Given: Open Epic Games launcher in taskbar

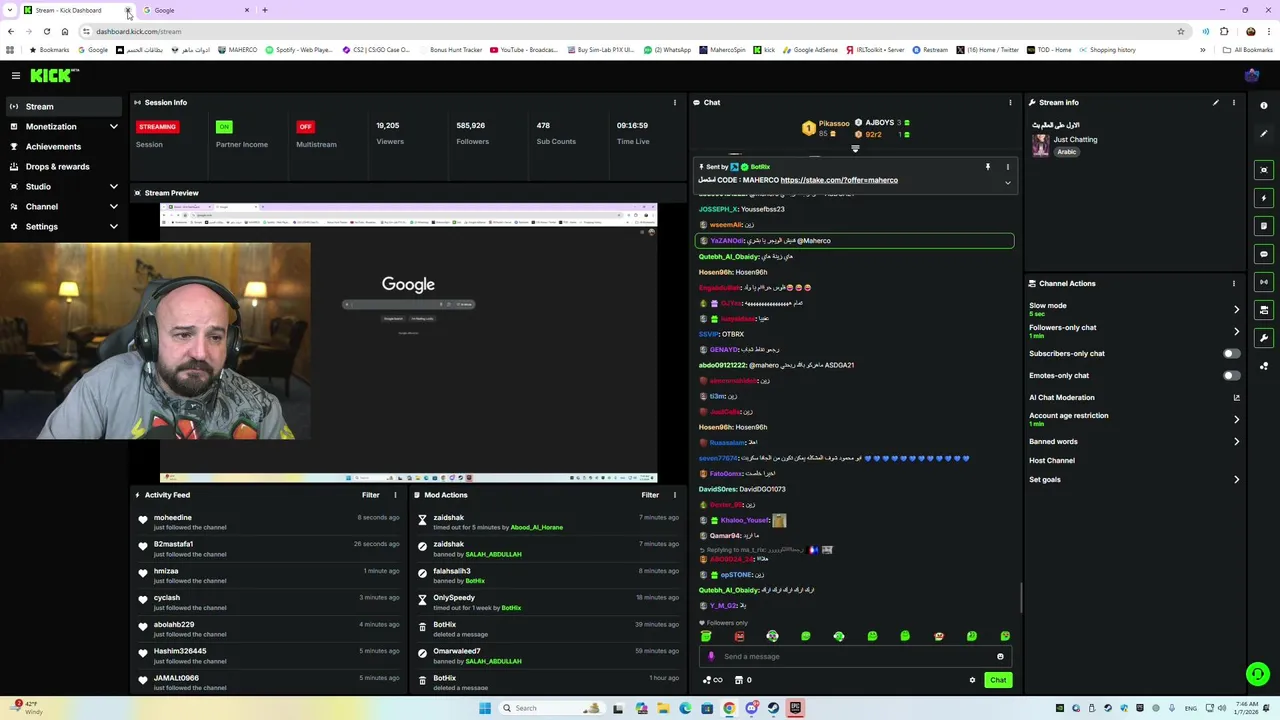Looking at the screenshot, I should coord(795,708).
